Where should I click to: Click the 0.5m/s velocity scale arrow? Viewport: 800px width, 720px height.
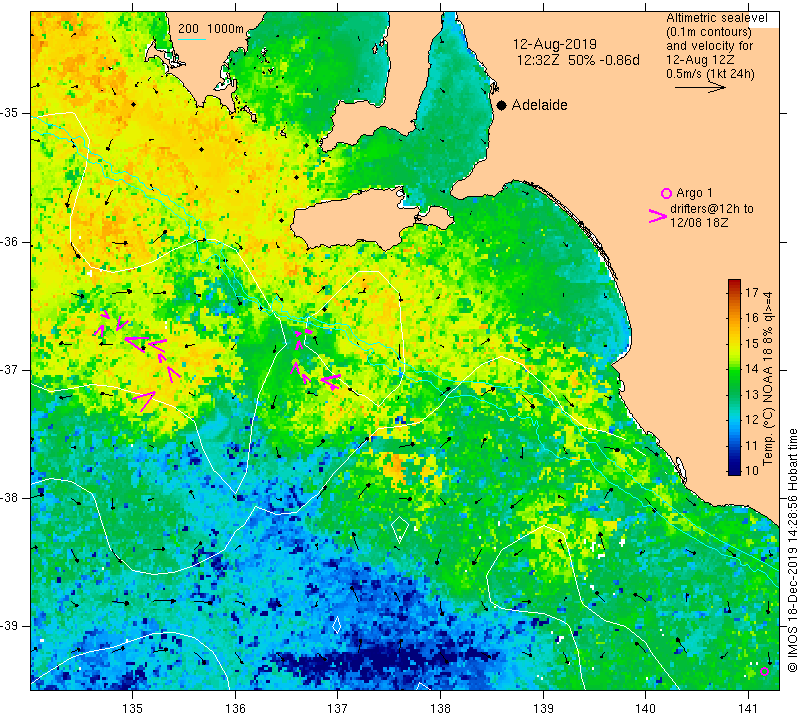pos(700,88)
